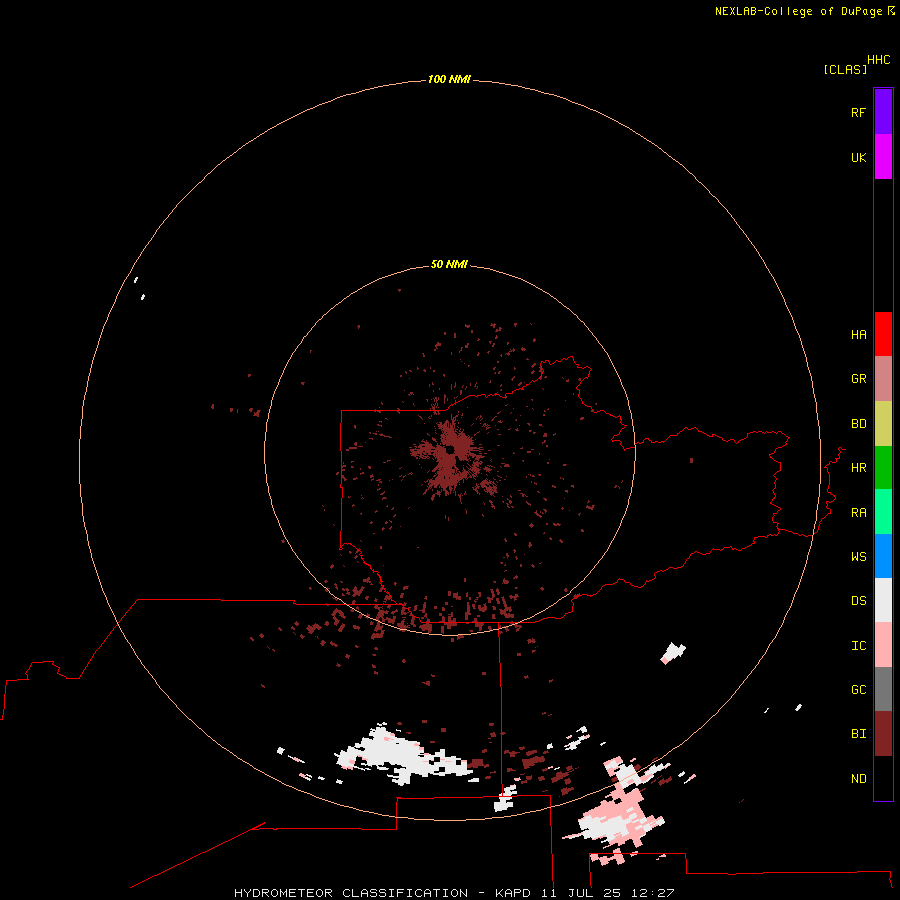The height and width of the screenshot is (900, 900).
Task: Click the DS white legend swatch
Action: pos(883,600)
